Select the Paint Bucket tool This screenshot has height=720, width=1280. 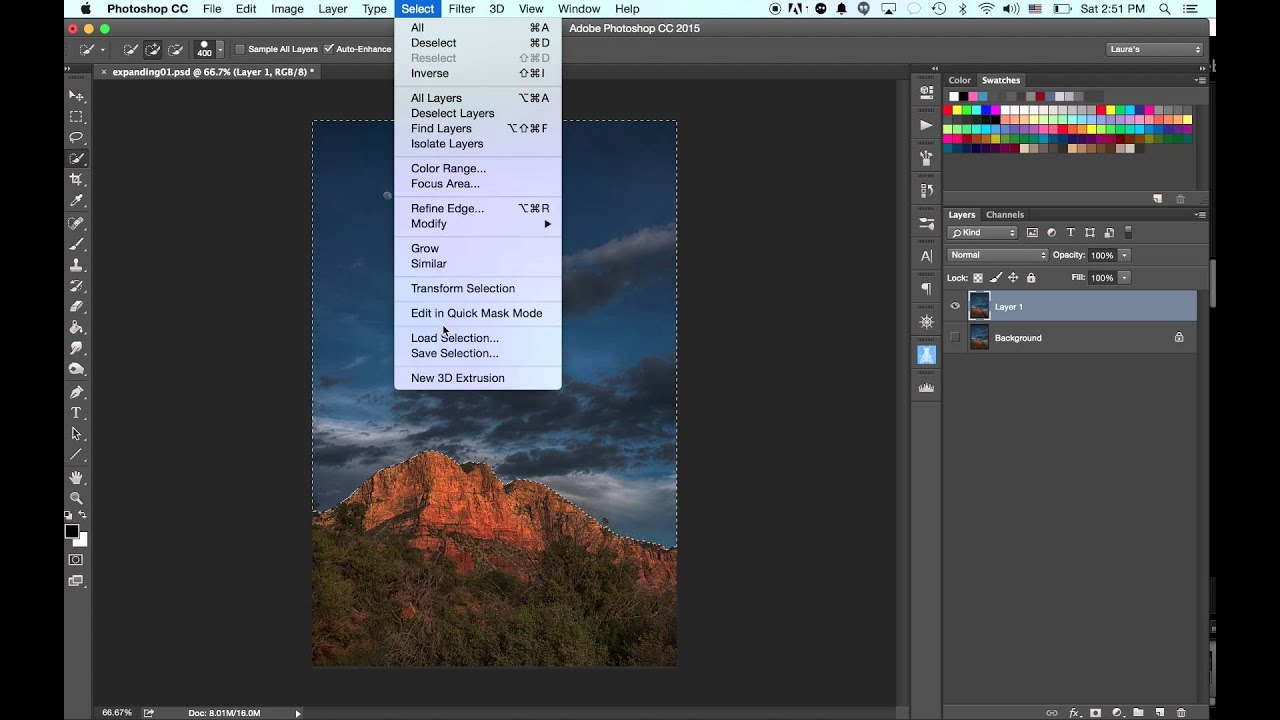coord(76,327)
